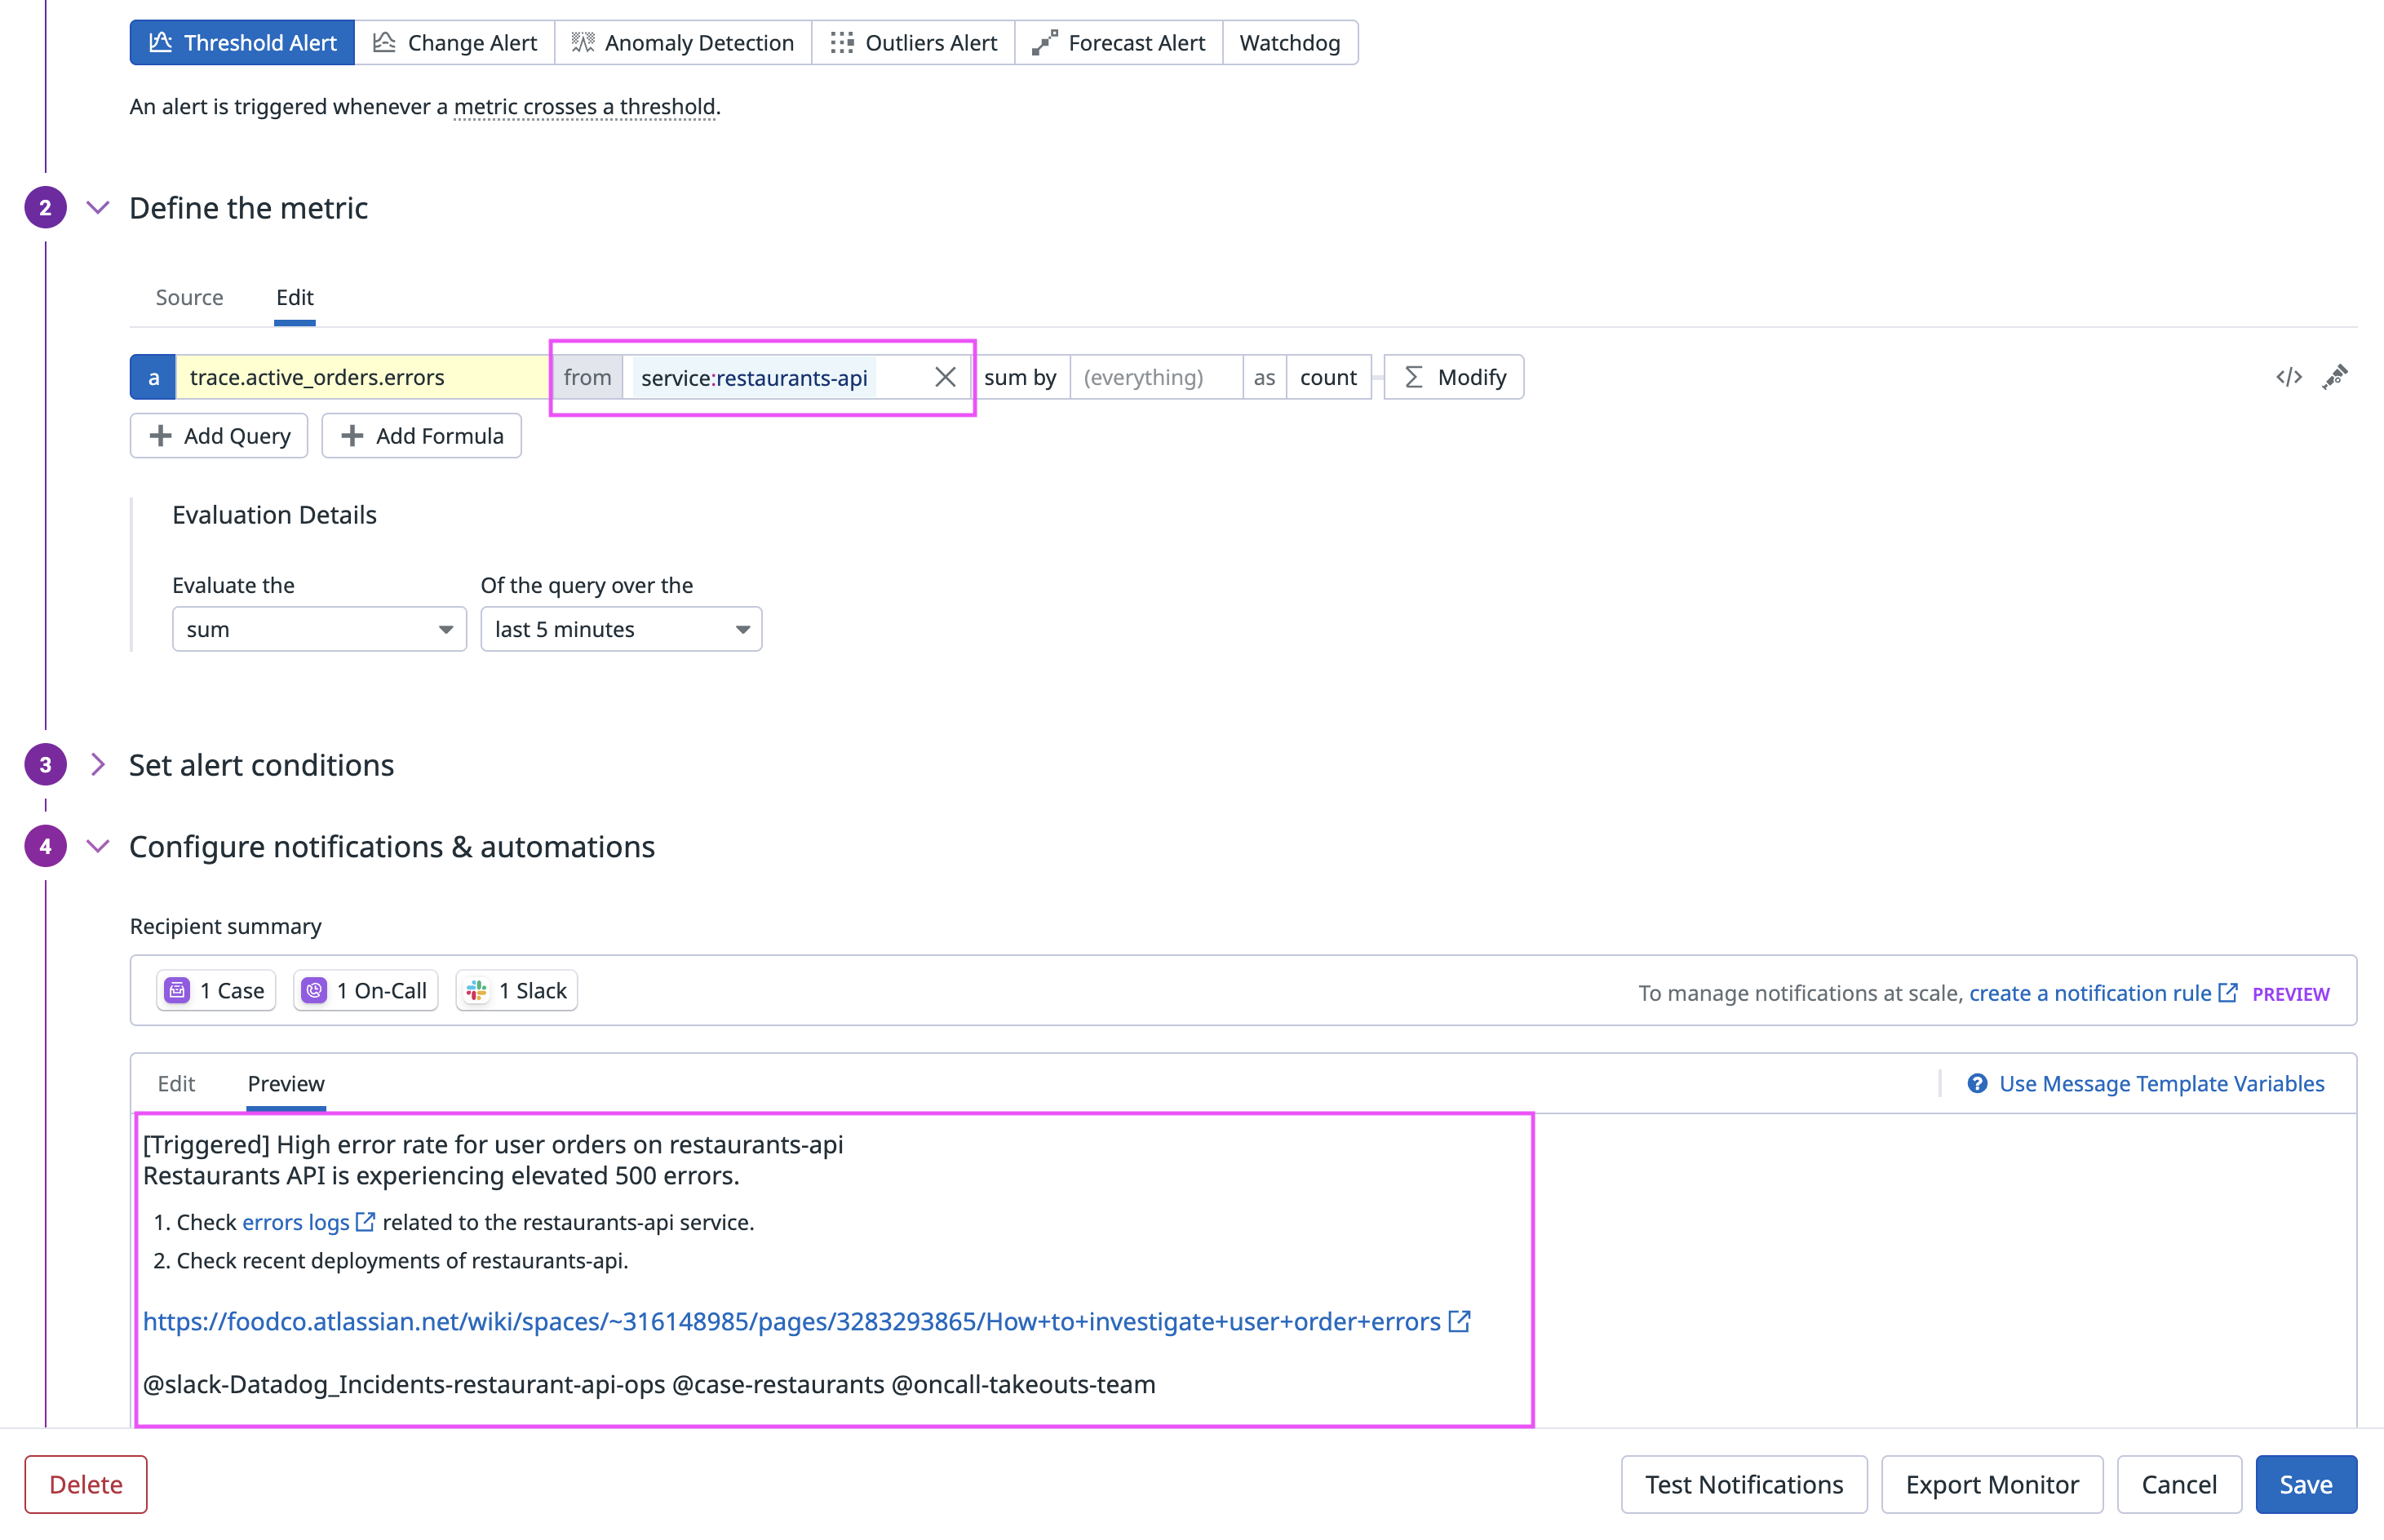Image resolution: width=2384 pixels, height=1540 pixels.
Task: Click the step 2 number marker
Action: point(45,208)
